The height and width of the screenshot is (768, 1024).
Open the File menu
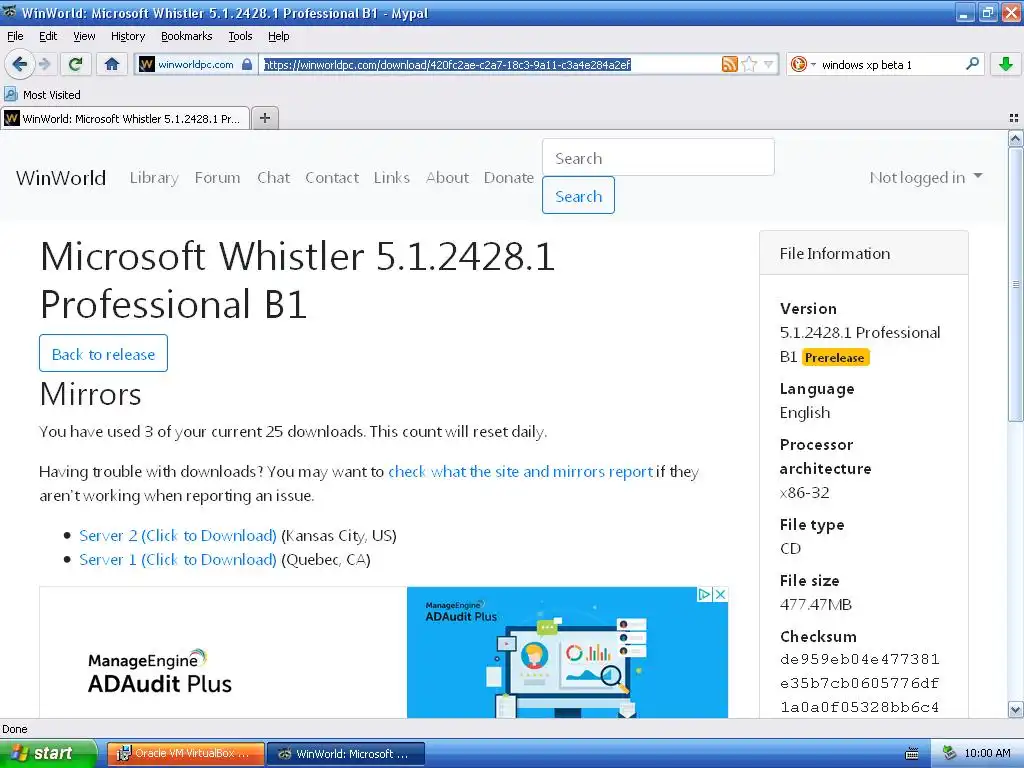[x=15, y=36]
